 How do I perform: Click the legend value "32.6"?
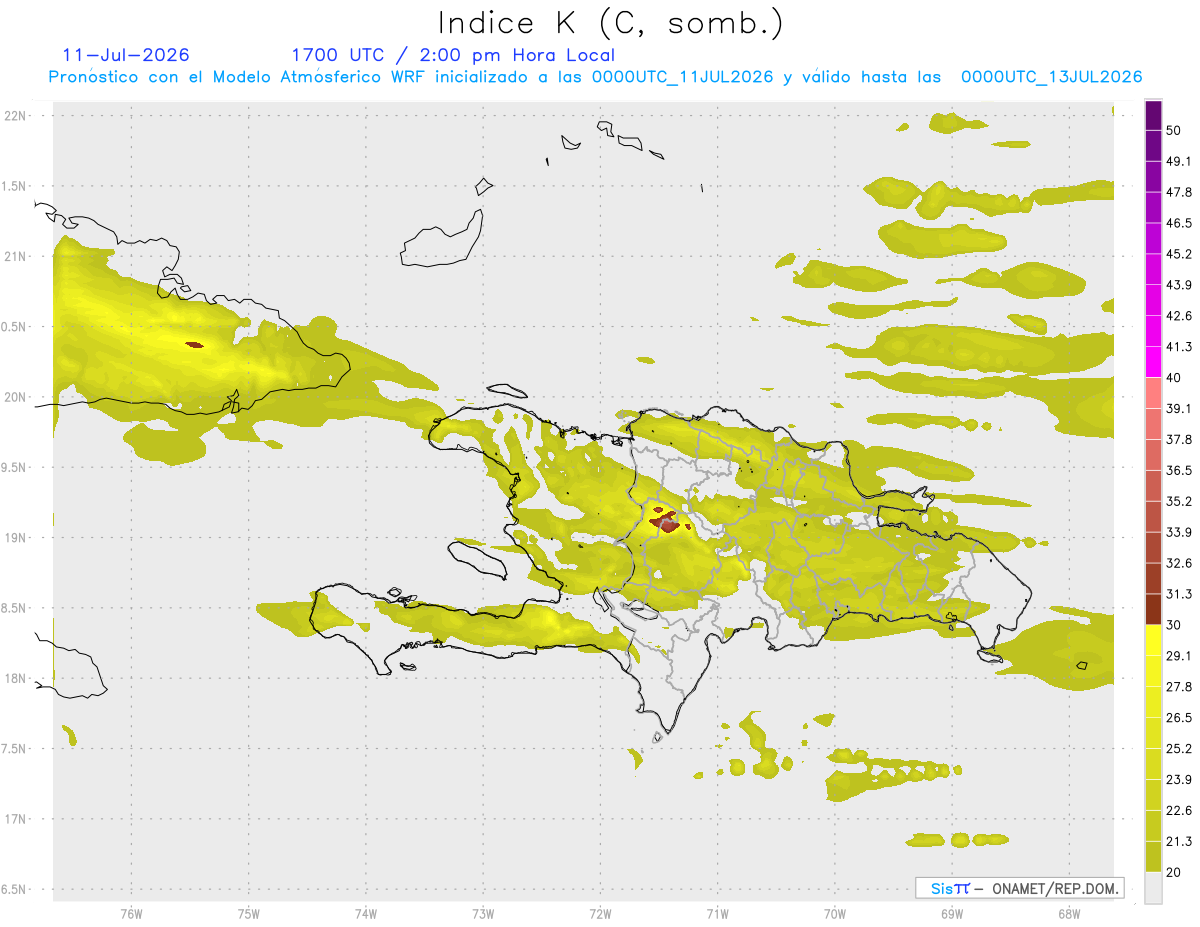[1179, 563]
